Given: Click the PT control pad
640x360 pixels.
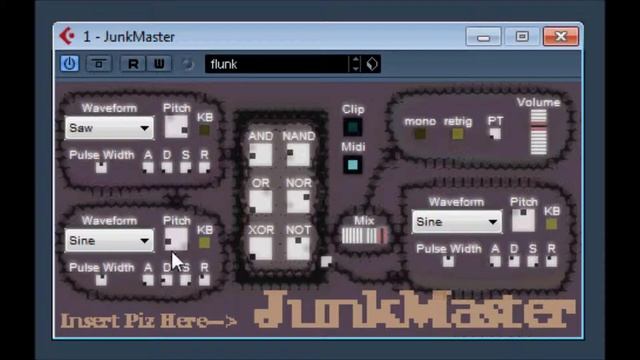Looking at the screenshot, I should tap(495, 134).
